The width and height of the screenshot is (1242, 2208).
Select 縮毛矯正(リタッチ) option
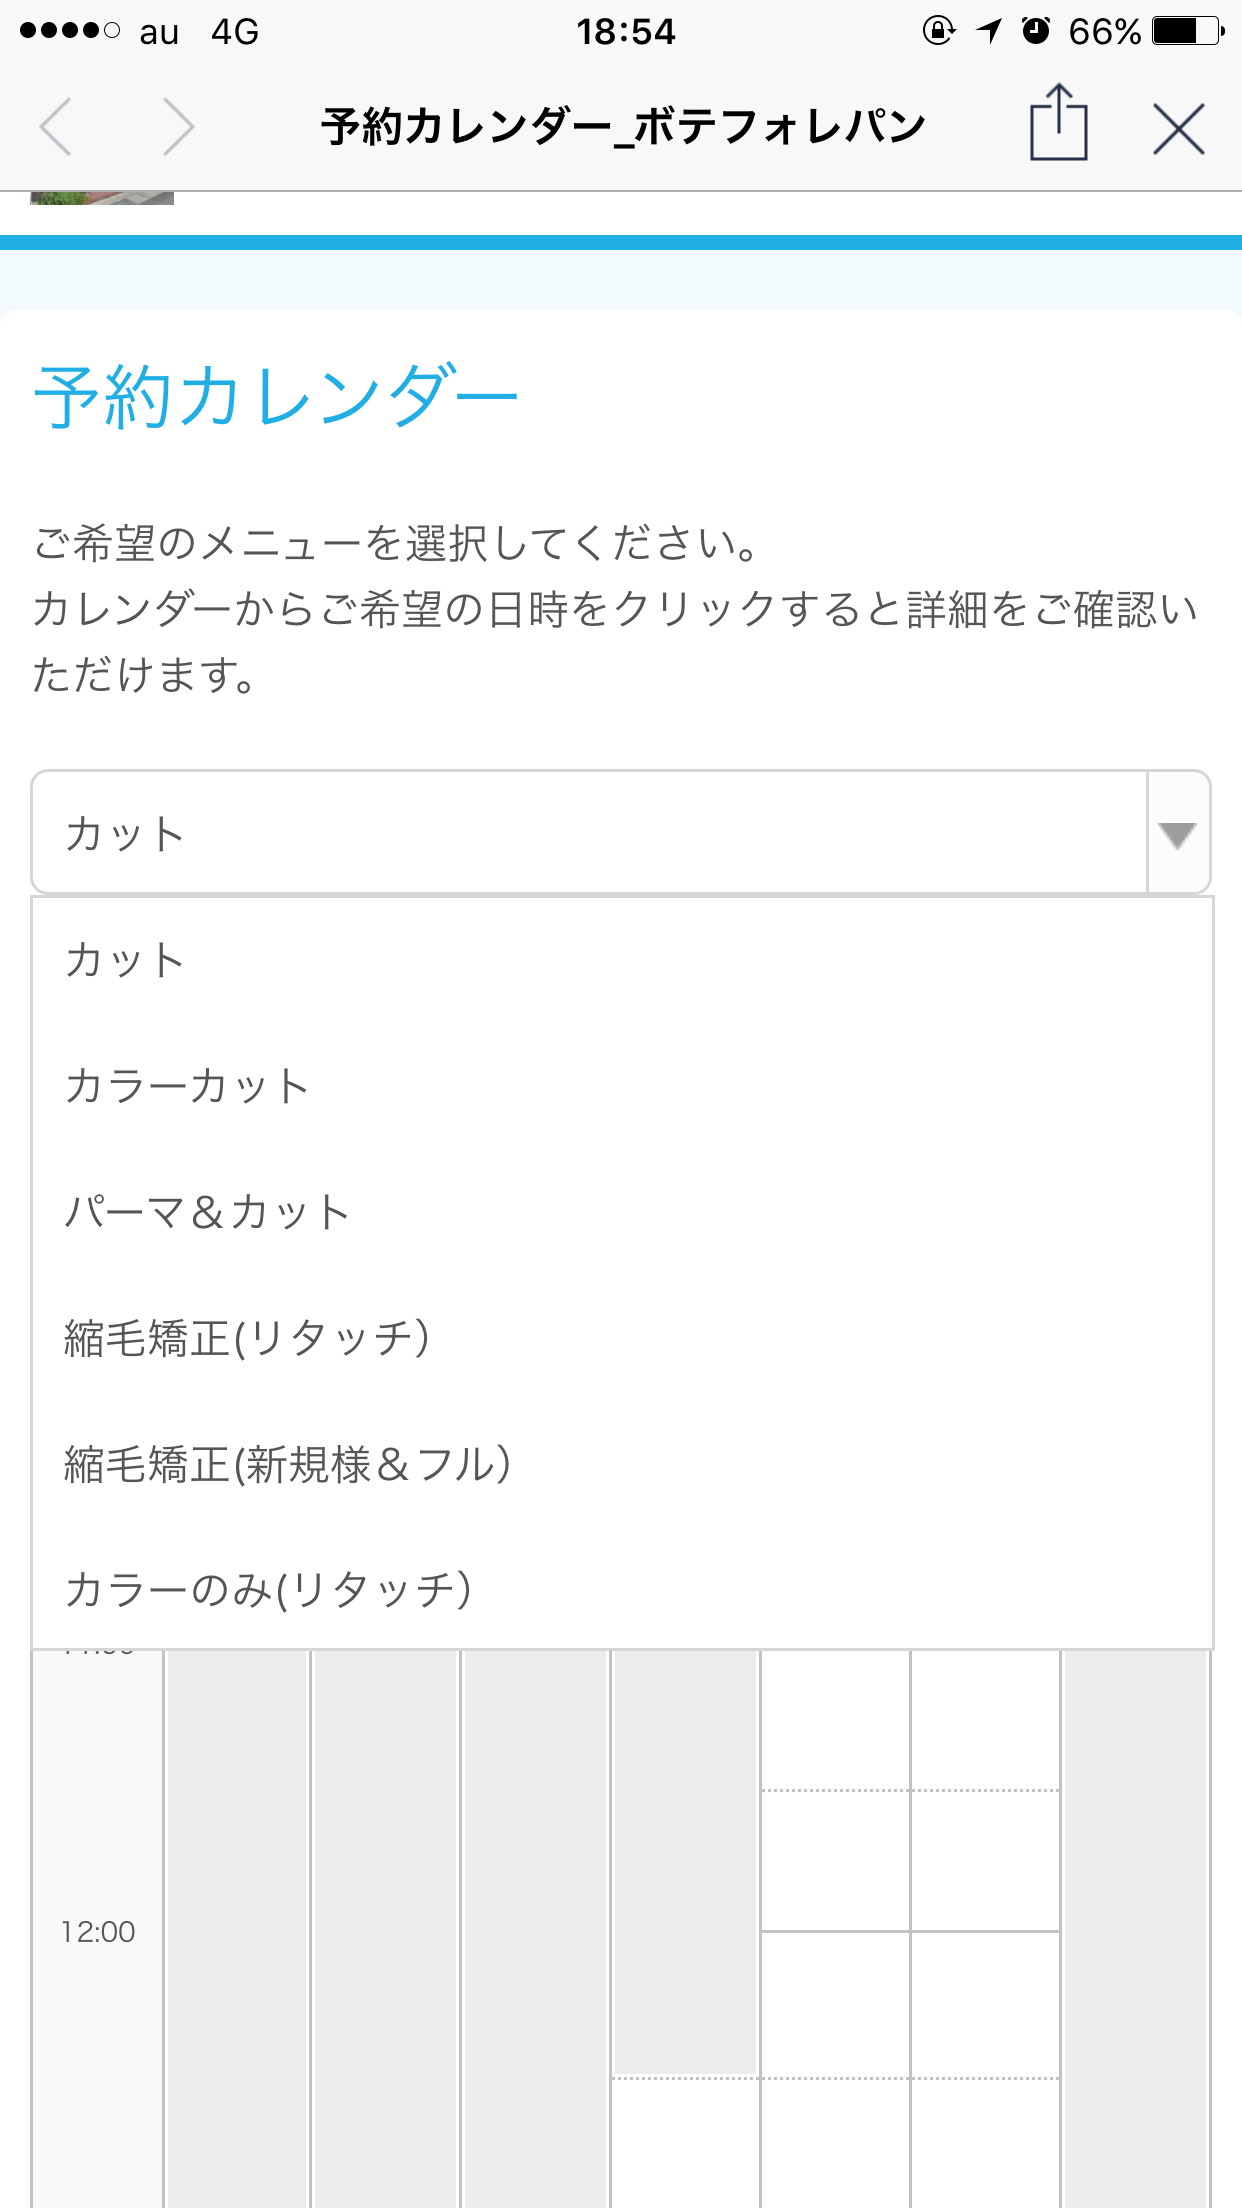pos(247,1338)
